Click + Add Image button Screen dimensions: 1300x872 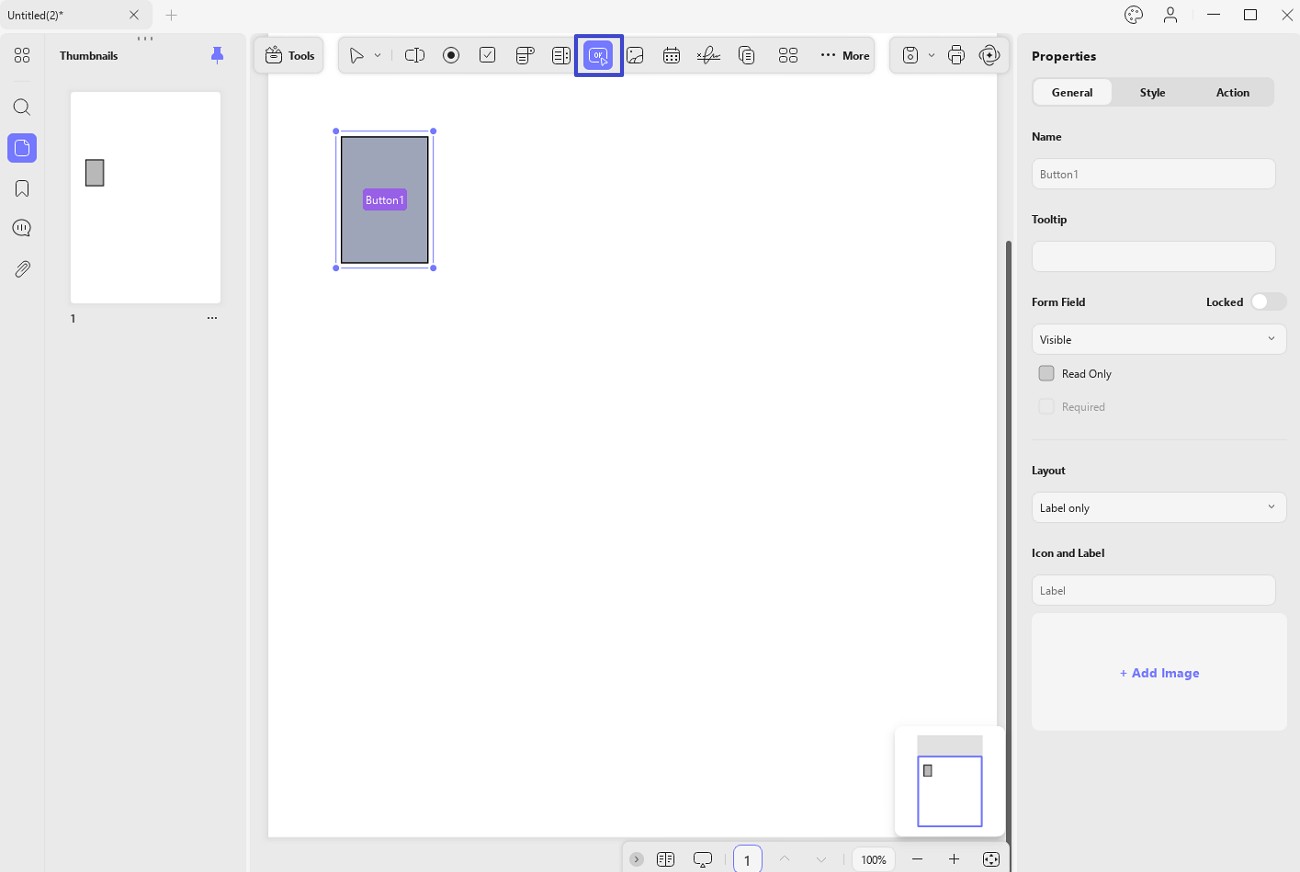pos(1159,673)
